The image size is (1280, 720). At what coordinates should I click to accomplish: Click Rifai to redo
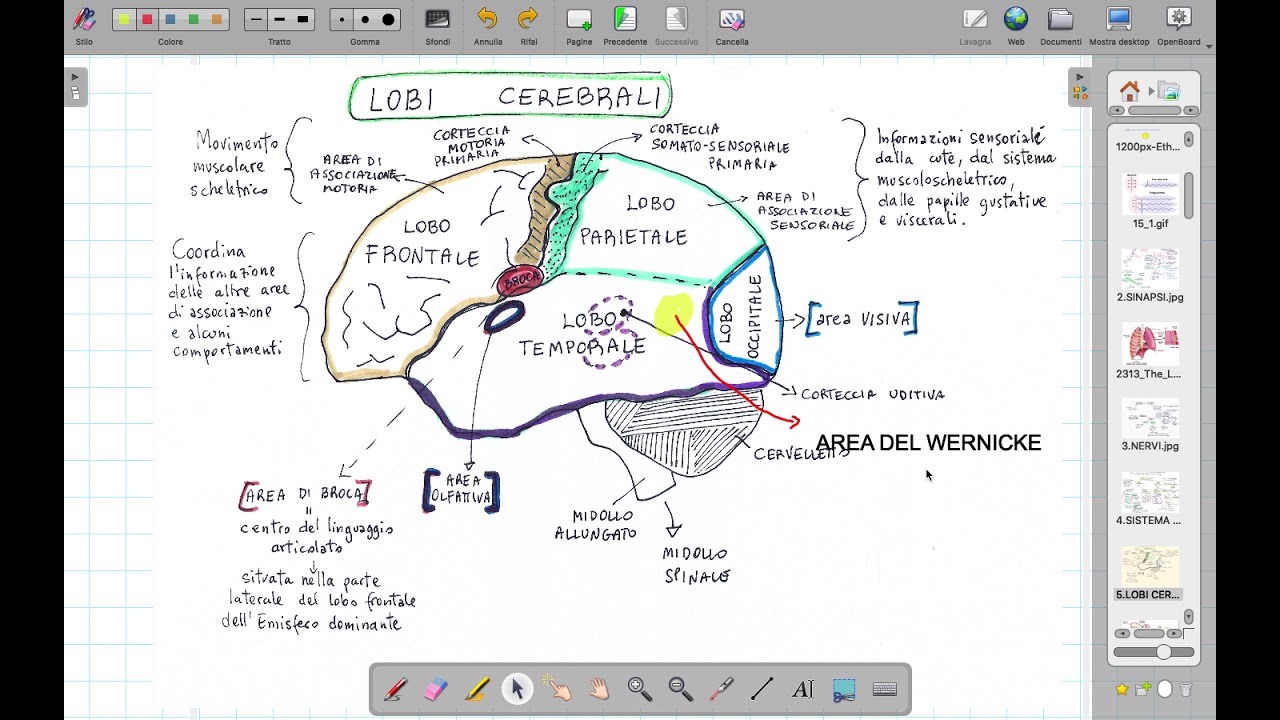tap(529, 26)
